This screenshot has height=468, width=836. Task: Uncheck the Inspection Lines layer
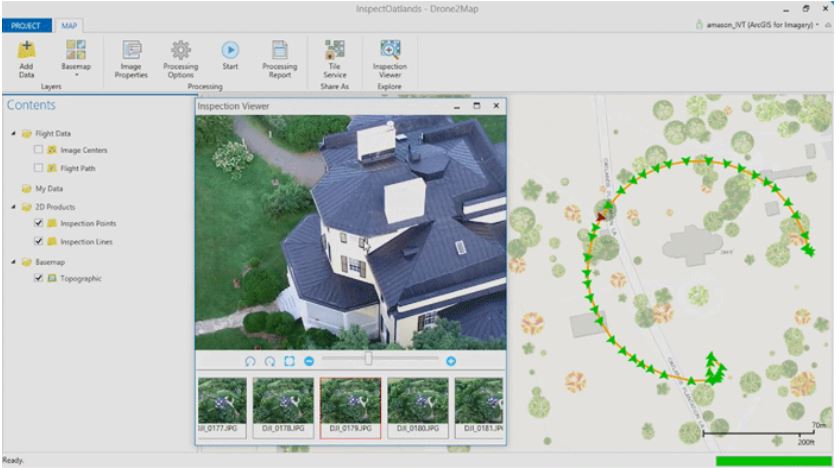(38, 241)
